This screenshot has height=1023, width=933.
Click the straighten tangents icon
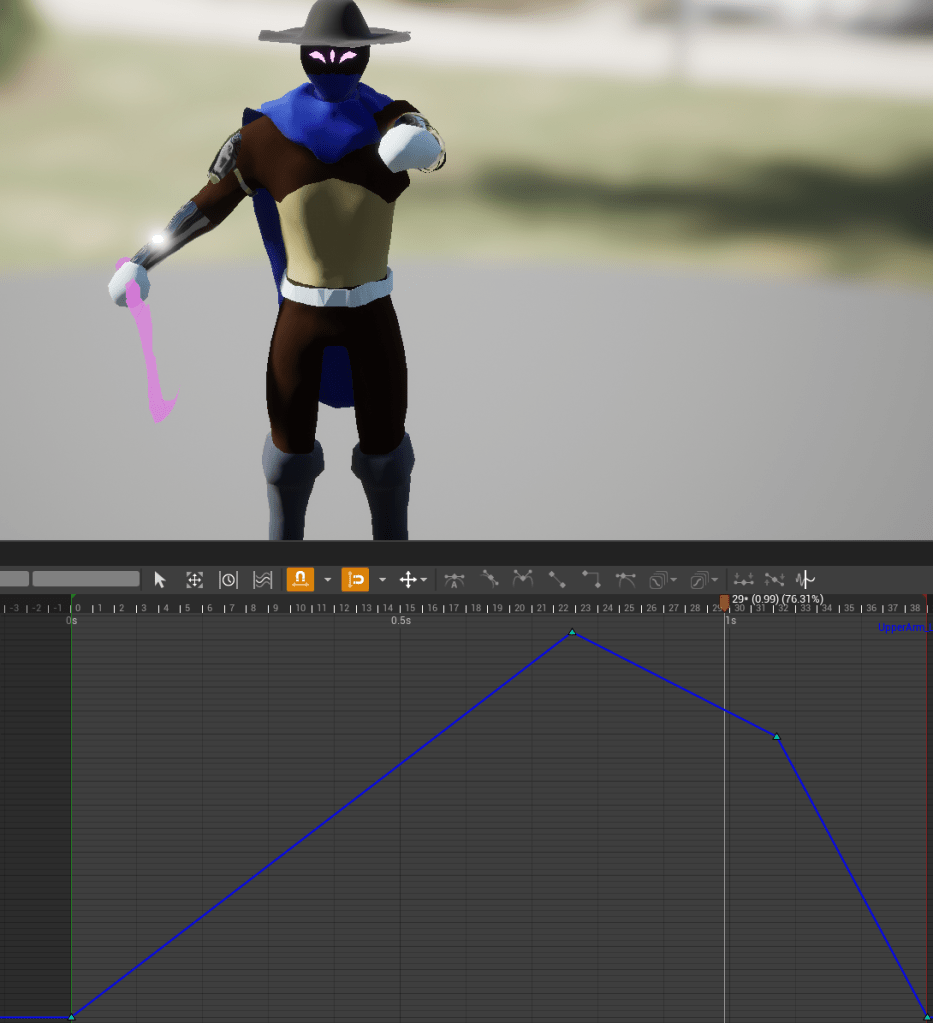[774, 580]
